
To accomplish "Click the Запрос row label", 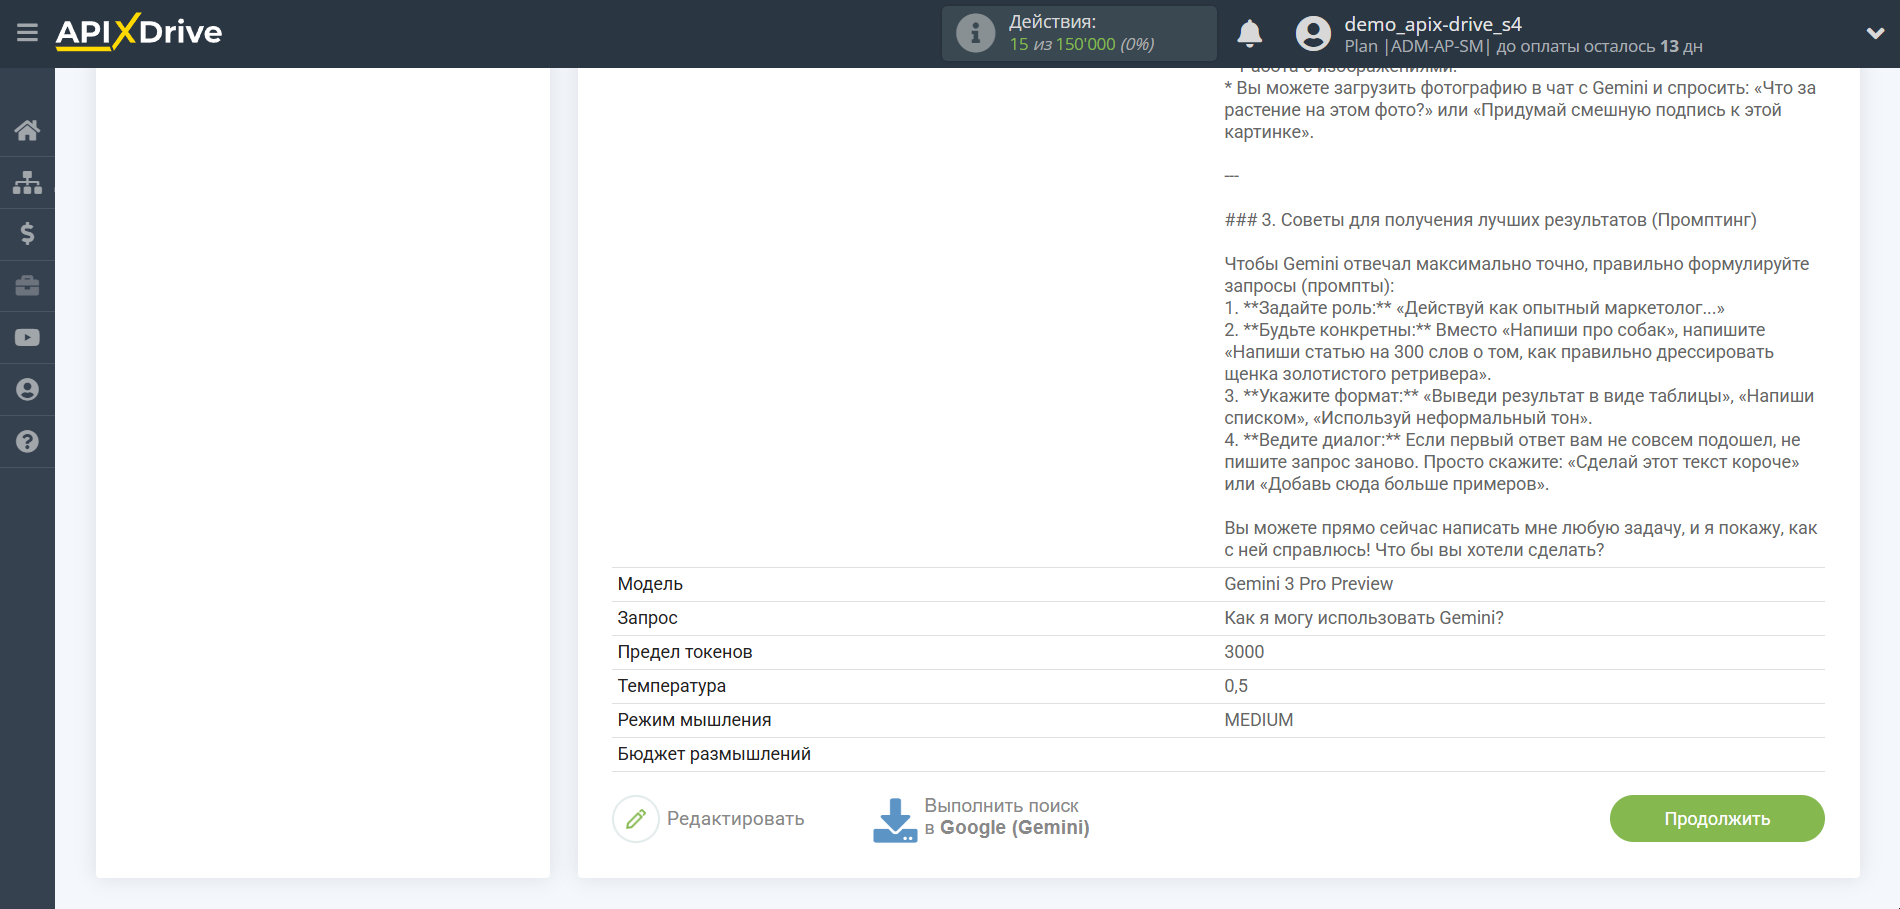I will [647, 618].
